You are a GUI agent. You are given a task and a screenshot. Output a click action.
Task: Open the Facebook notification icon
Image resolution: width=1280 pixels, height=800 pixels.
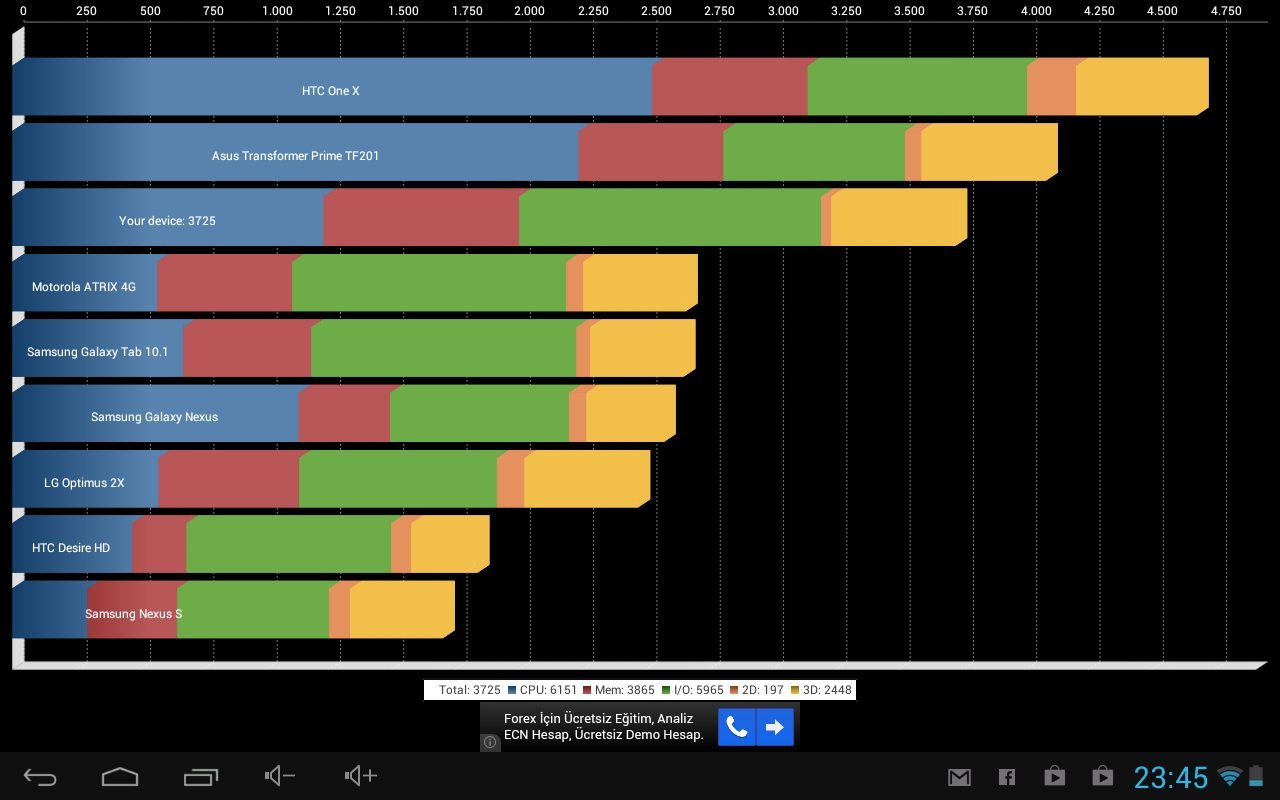(1007, 777)
